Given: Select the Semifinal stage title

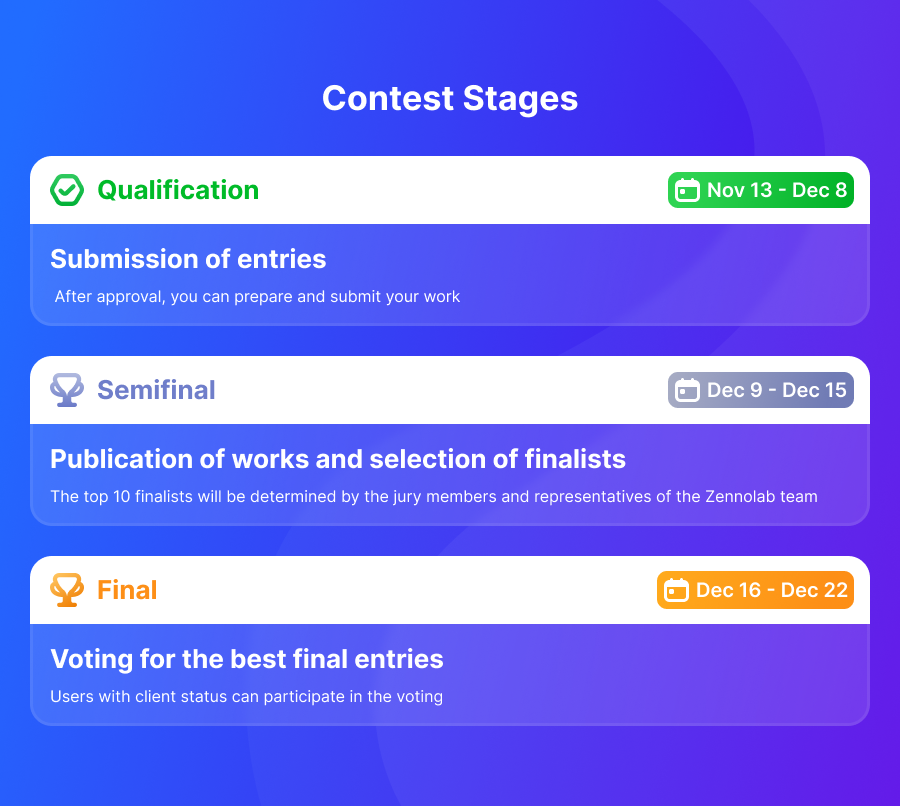Looking at the screenshot, I should [156, 390].
